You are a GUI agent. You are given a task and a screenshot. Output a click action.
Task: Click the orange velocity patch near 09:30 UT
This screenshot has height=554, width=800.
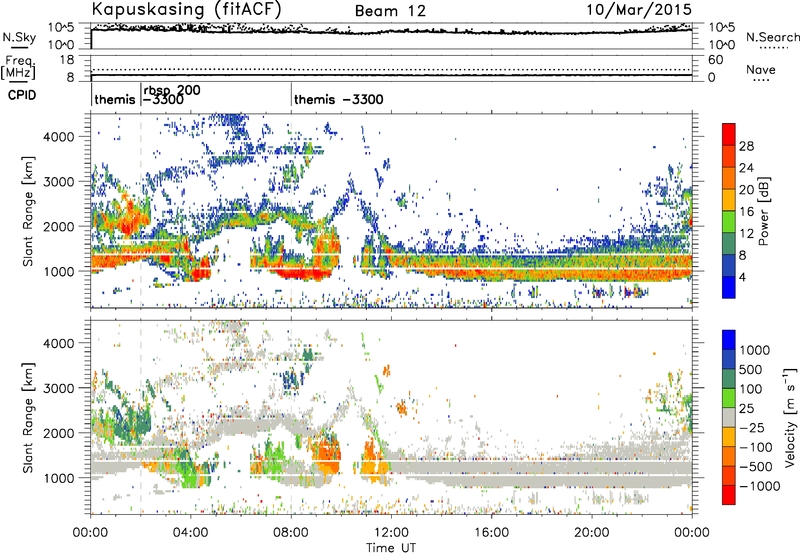(327, 454)
